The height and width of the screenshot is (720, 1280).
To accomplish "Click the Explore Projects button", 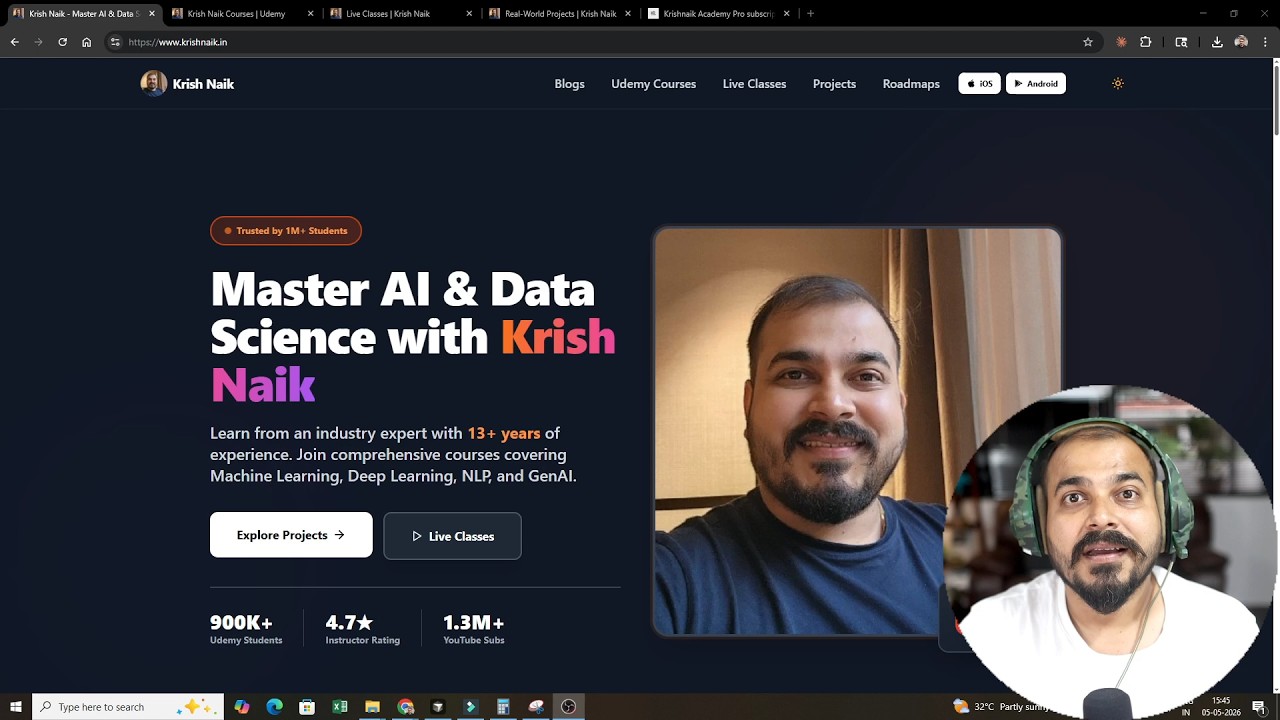I will click(291, 535).
